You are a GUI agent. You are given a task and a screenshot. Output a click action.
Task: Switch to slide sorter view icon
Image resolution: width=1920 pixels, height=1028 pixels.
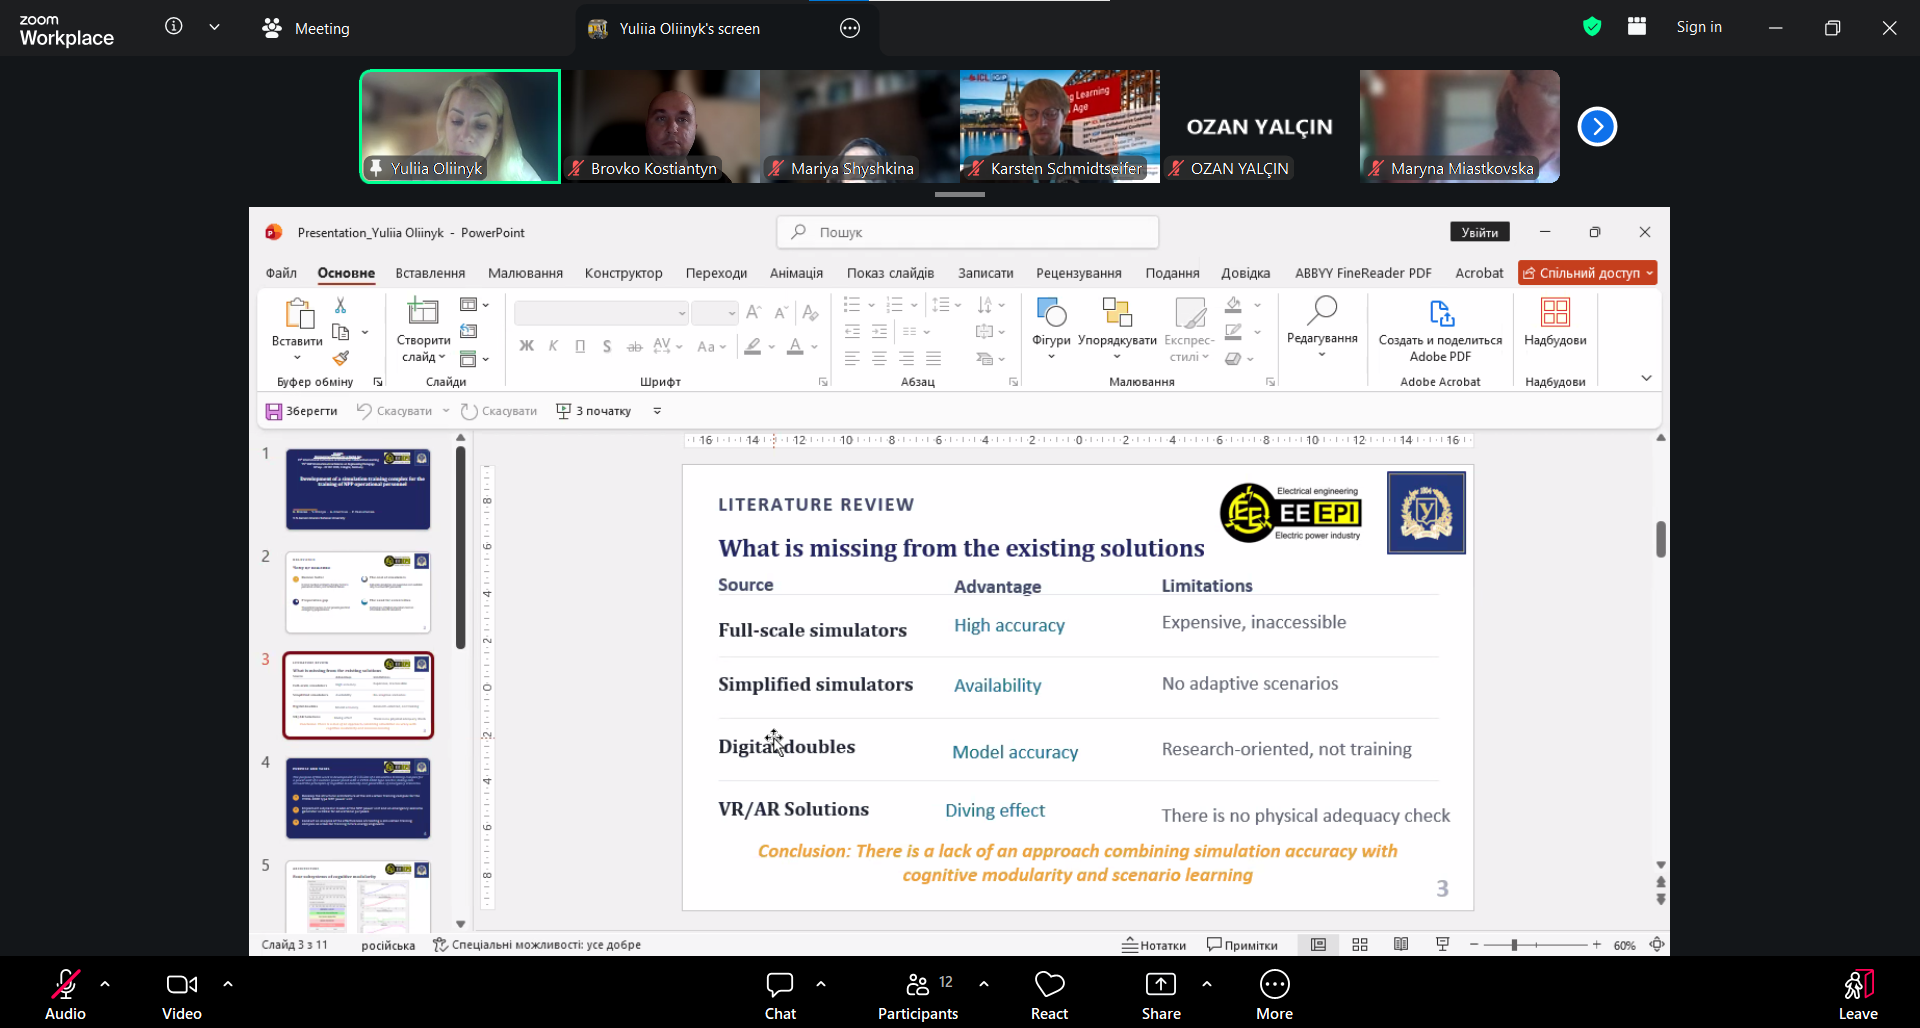pyautogui.click(x=1360, y=945)
